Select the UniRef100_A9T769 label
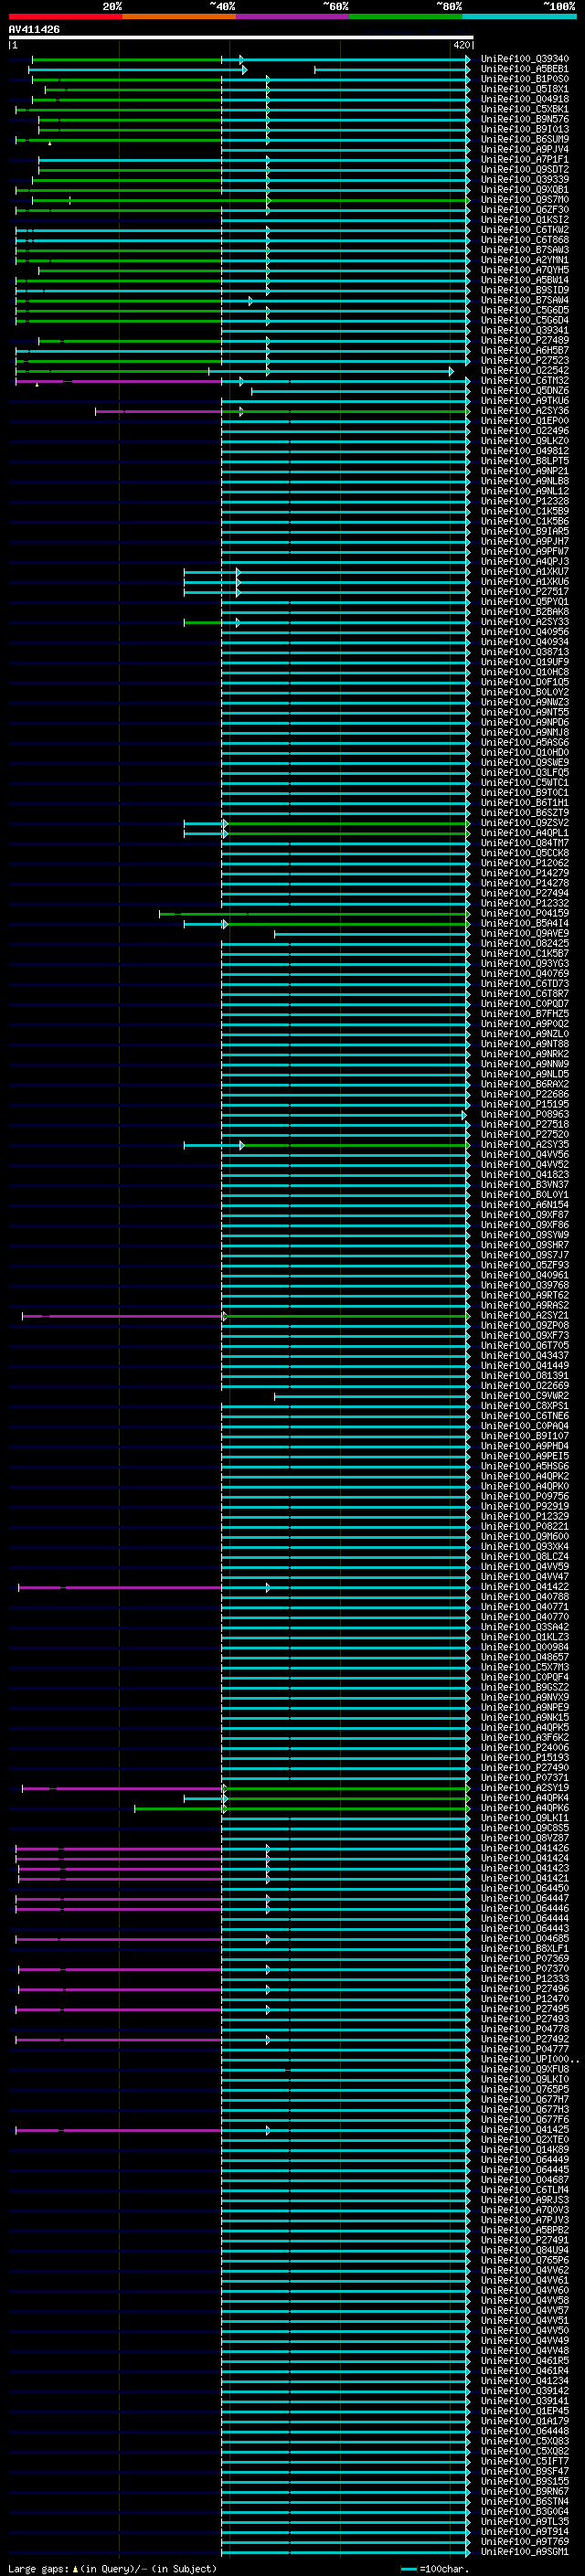This screenshot has width=585, height=2576. (525, 2542)
